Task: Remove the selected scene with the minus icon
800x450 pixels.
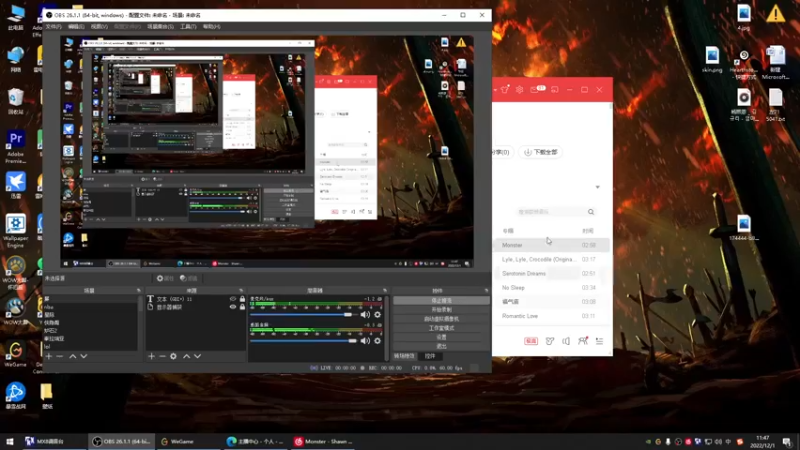Action: click(x=60, y=356)
